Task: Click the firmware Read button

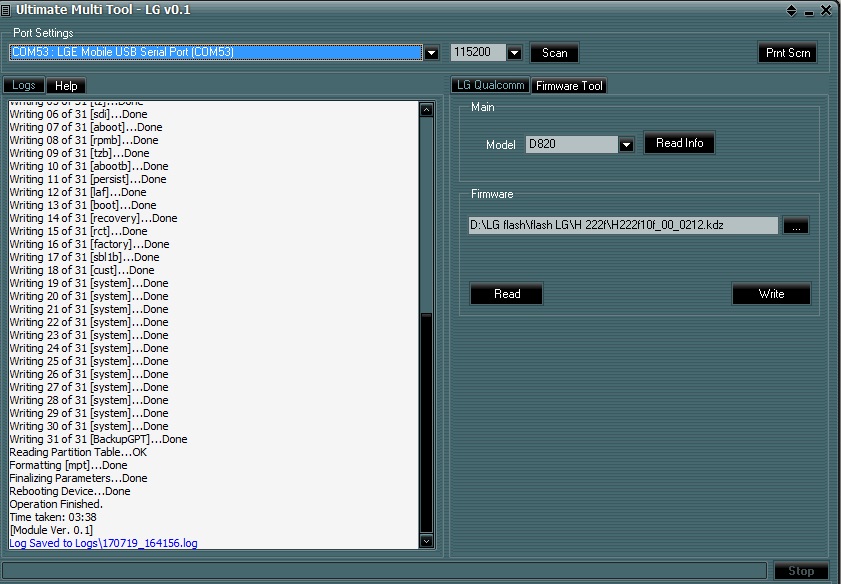Action: click(x=507, y=294)
